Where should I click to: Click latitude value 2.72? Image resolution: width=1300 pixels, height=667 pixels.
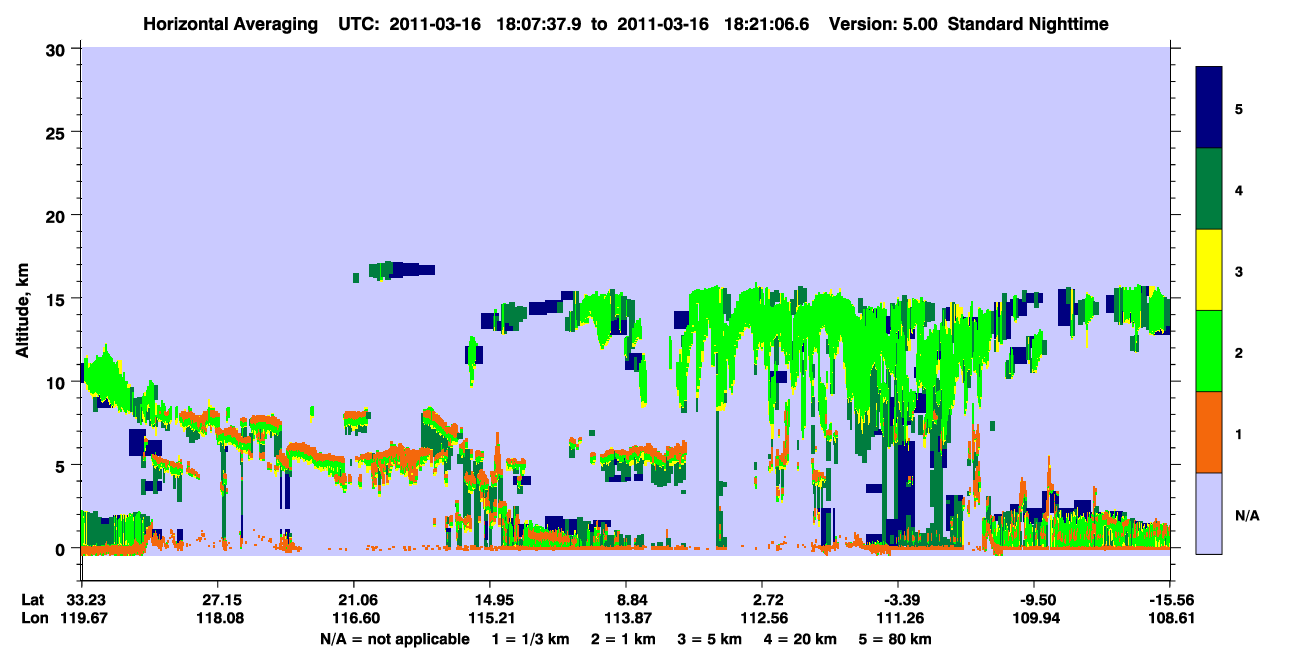pyautogui.click(x=767, y=600)
